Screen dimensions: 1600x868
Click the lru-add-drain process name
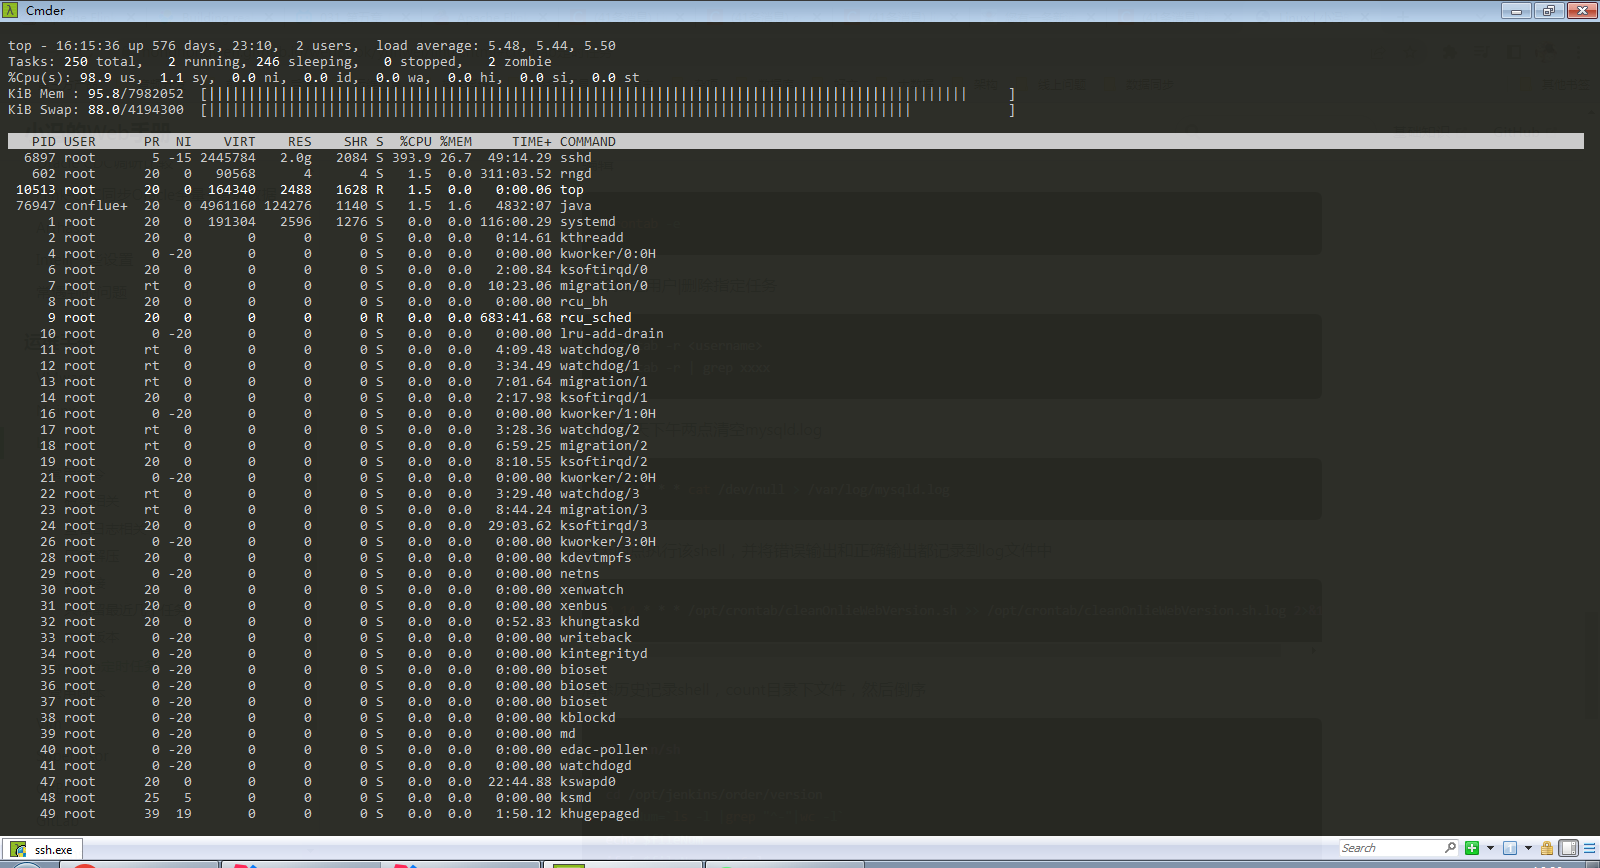pyautogui.click(x=612, y=334)
